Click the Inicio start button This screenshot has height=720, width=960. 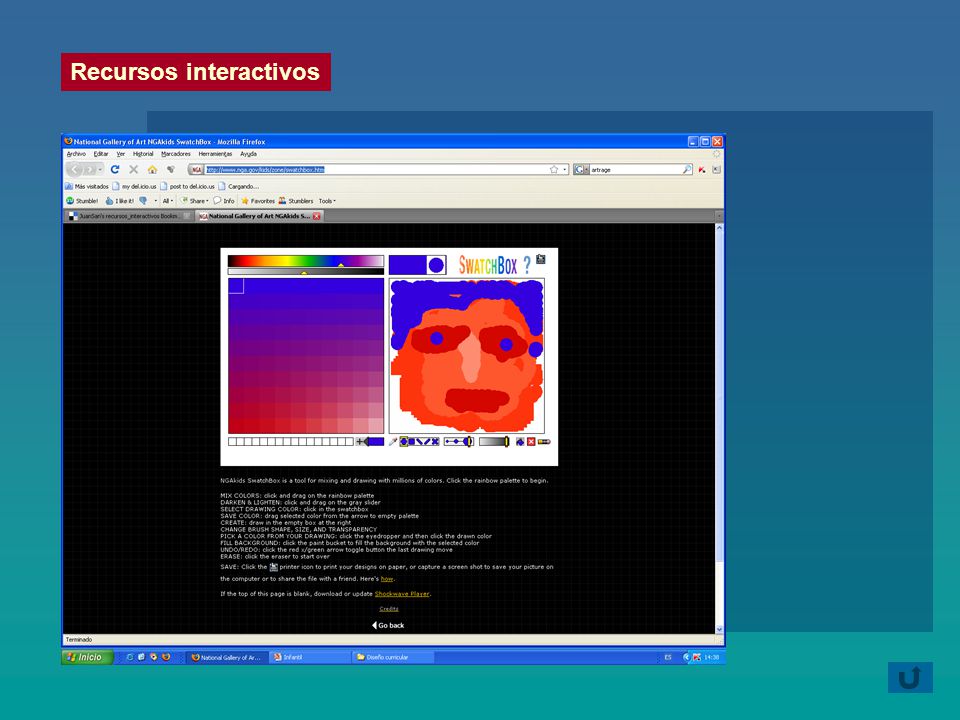88,657
